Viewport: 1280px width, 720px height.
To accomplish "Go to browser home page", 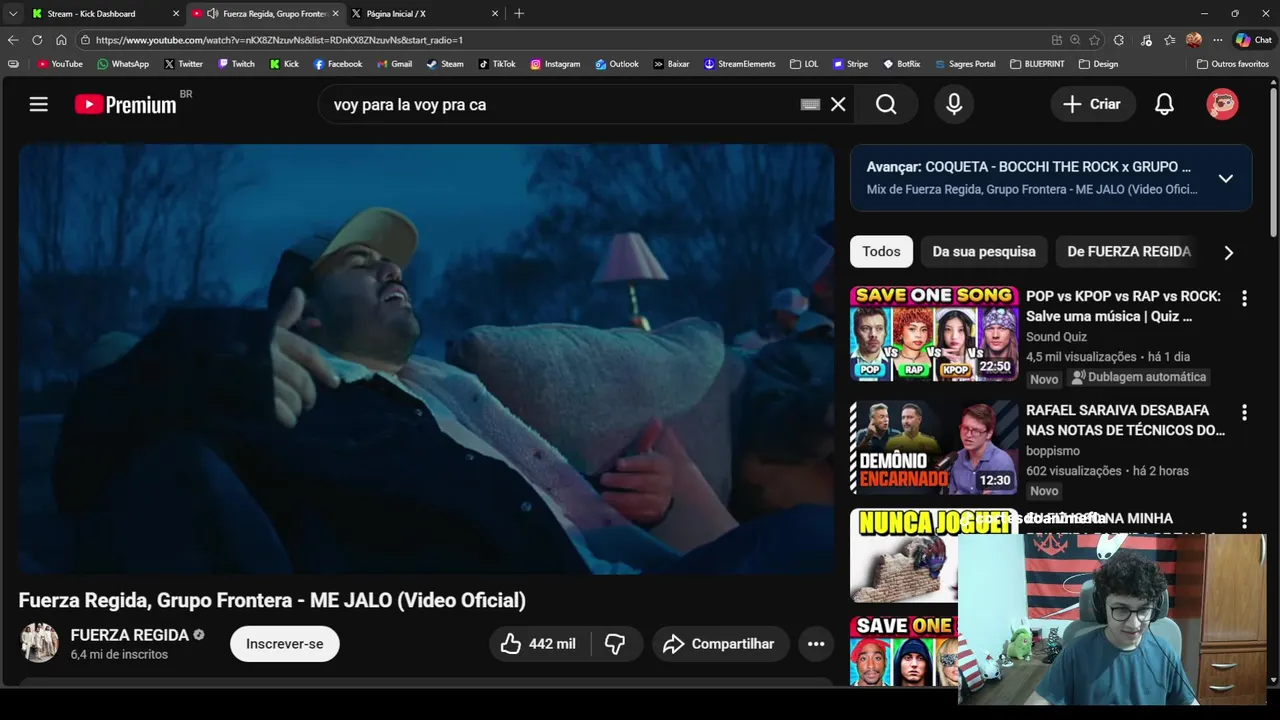I will coord(61,40).
